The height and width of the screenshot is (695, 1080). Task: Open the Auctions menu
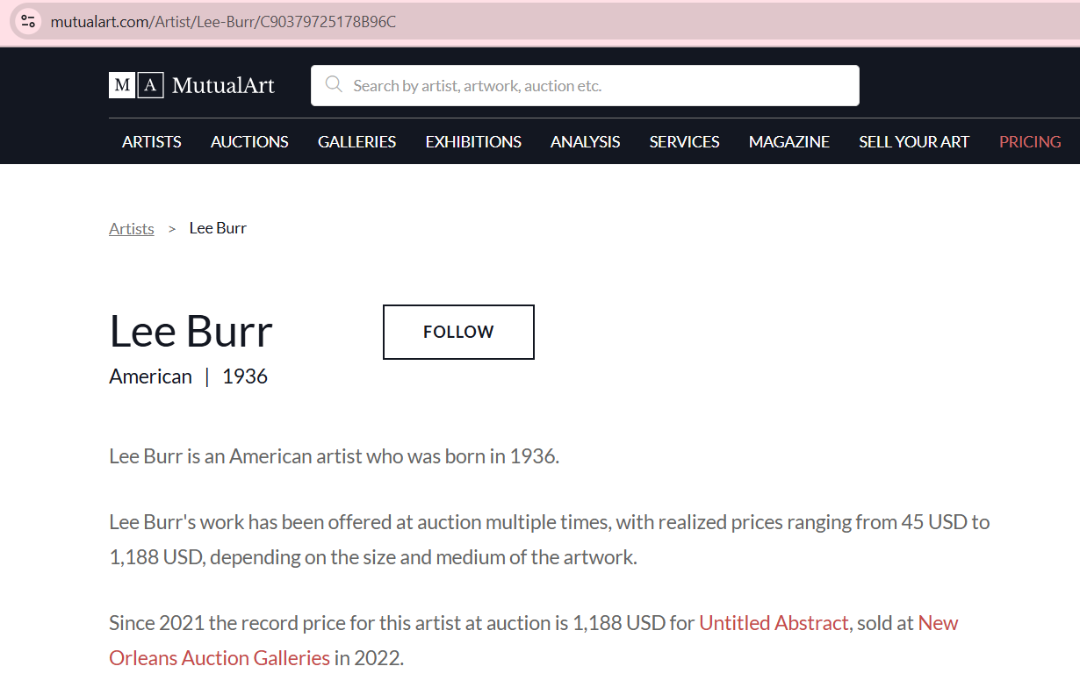[249, 142]
